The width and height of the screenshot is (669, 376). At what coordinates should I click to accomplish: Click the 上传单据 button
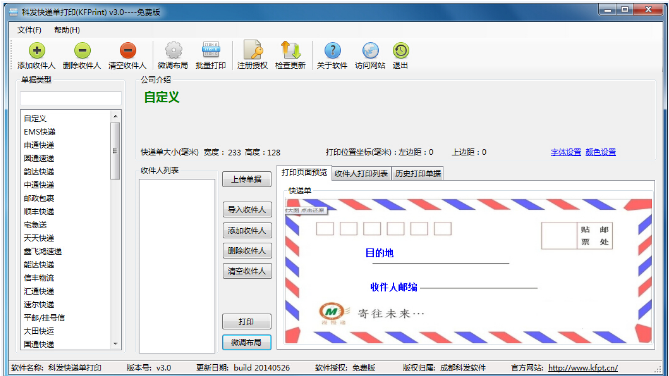click(247, 179)
